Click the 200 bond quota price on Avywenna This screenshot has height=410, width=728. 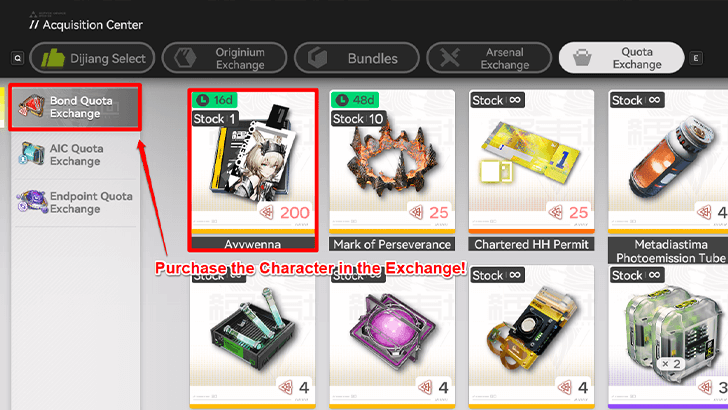(285, 213)
